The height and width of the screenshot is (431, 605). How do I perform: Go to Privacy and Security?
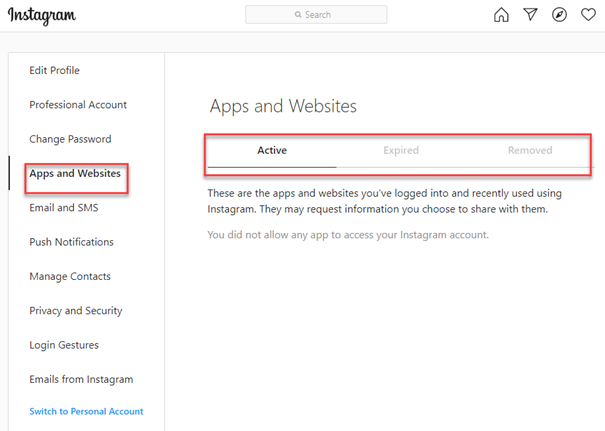pyautogui.click(x=76, y=311)
